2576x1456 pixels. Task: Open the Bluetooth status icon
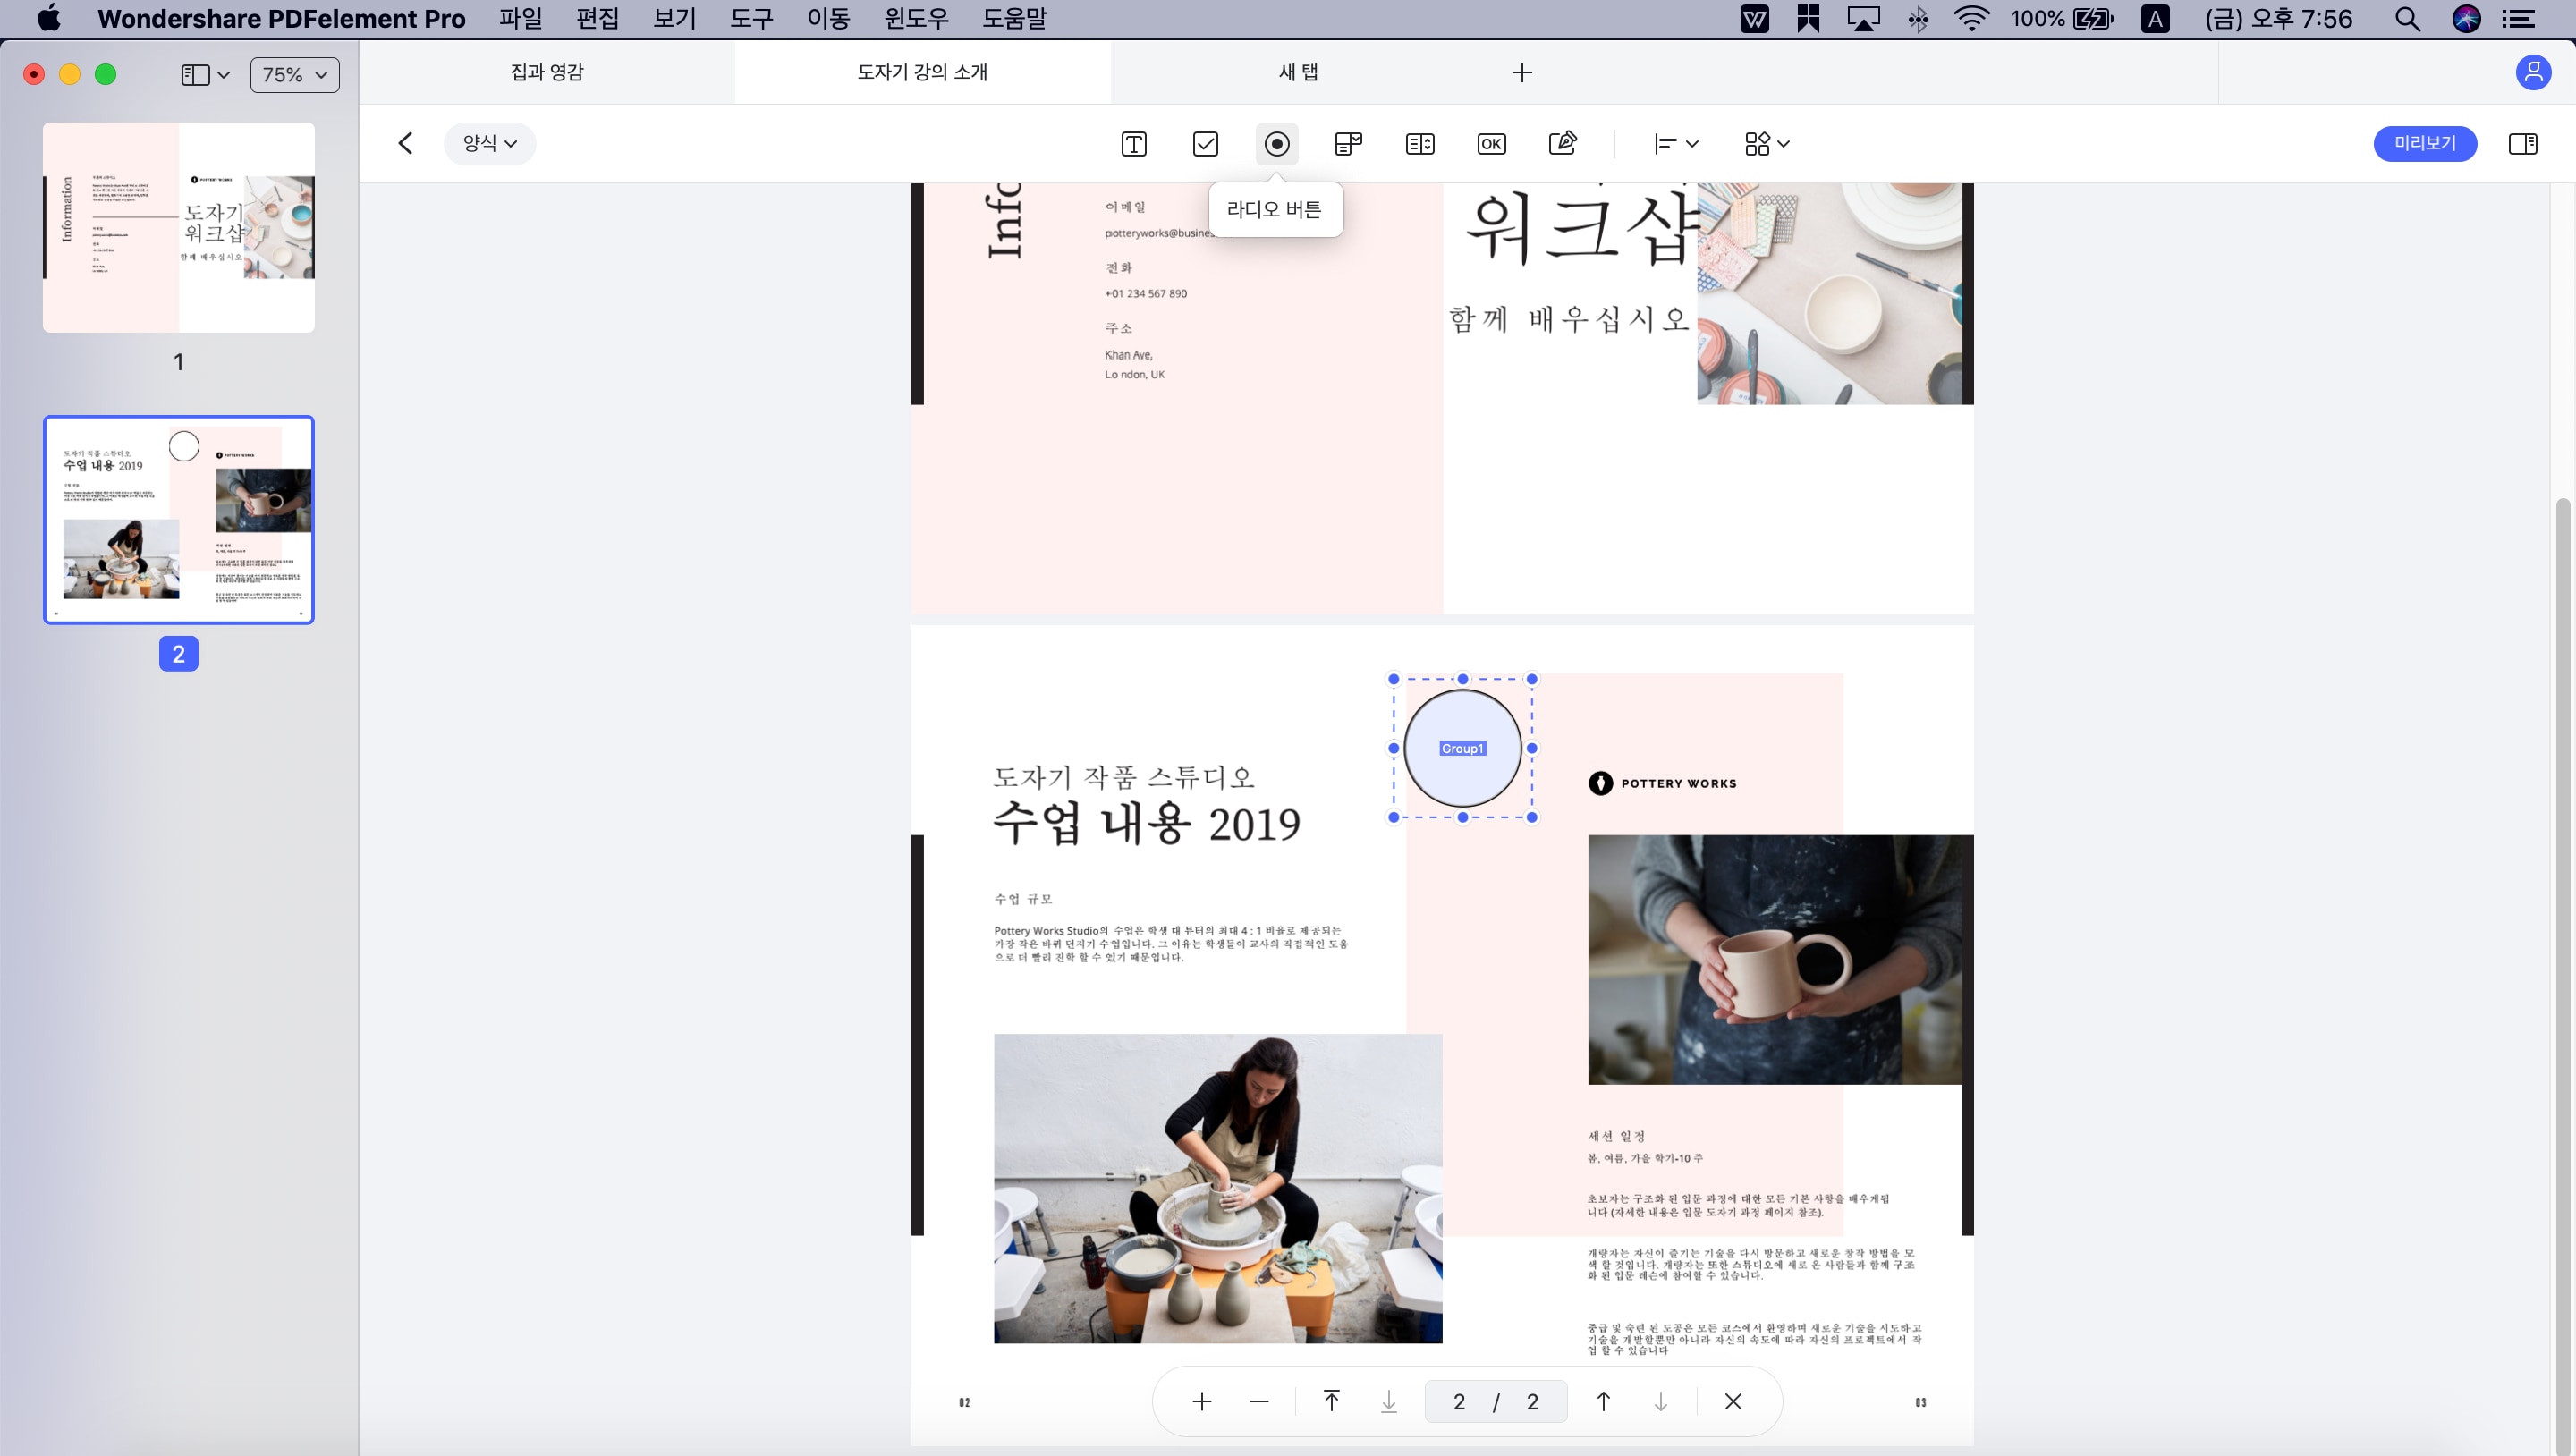(1918, 18)
